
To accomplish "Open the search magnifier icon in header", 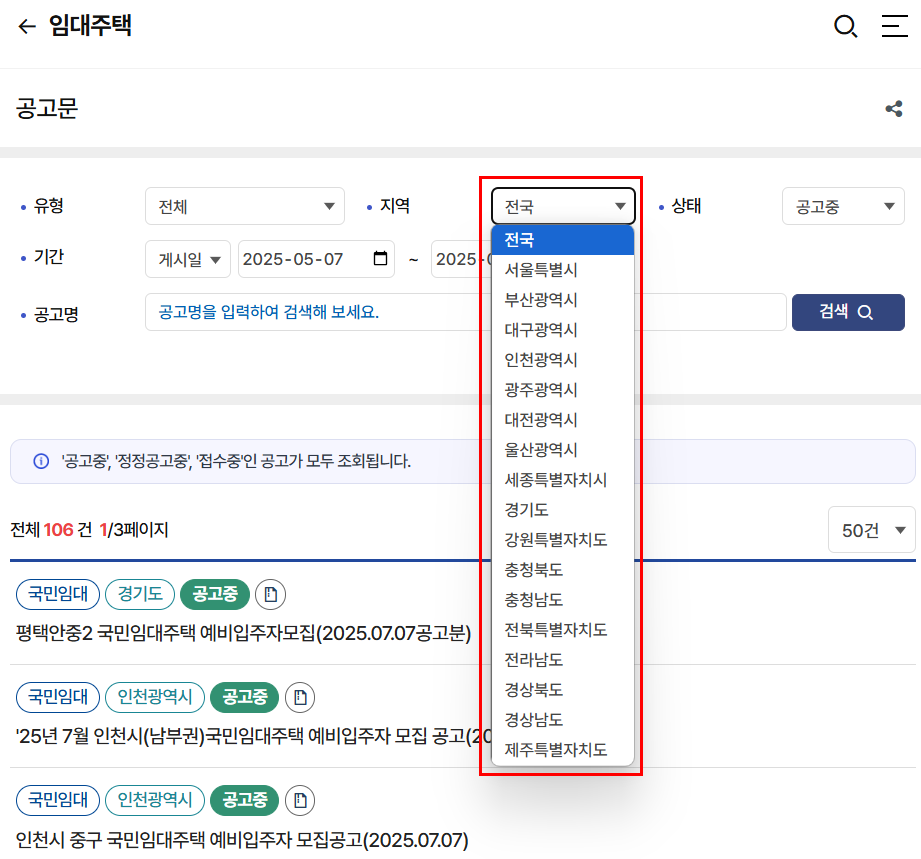I will (x=846, y=26).
